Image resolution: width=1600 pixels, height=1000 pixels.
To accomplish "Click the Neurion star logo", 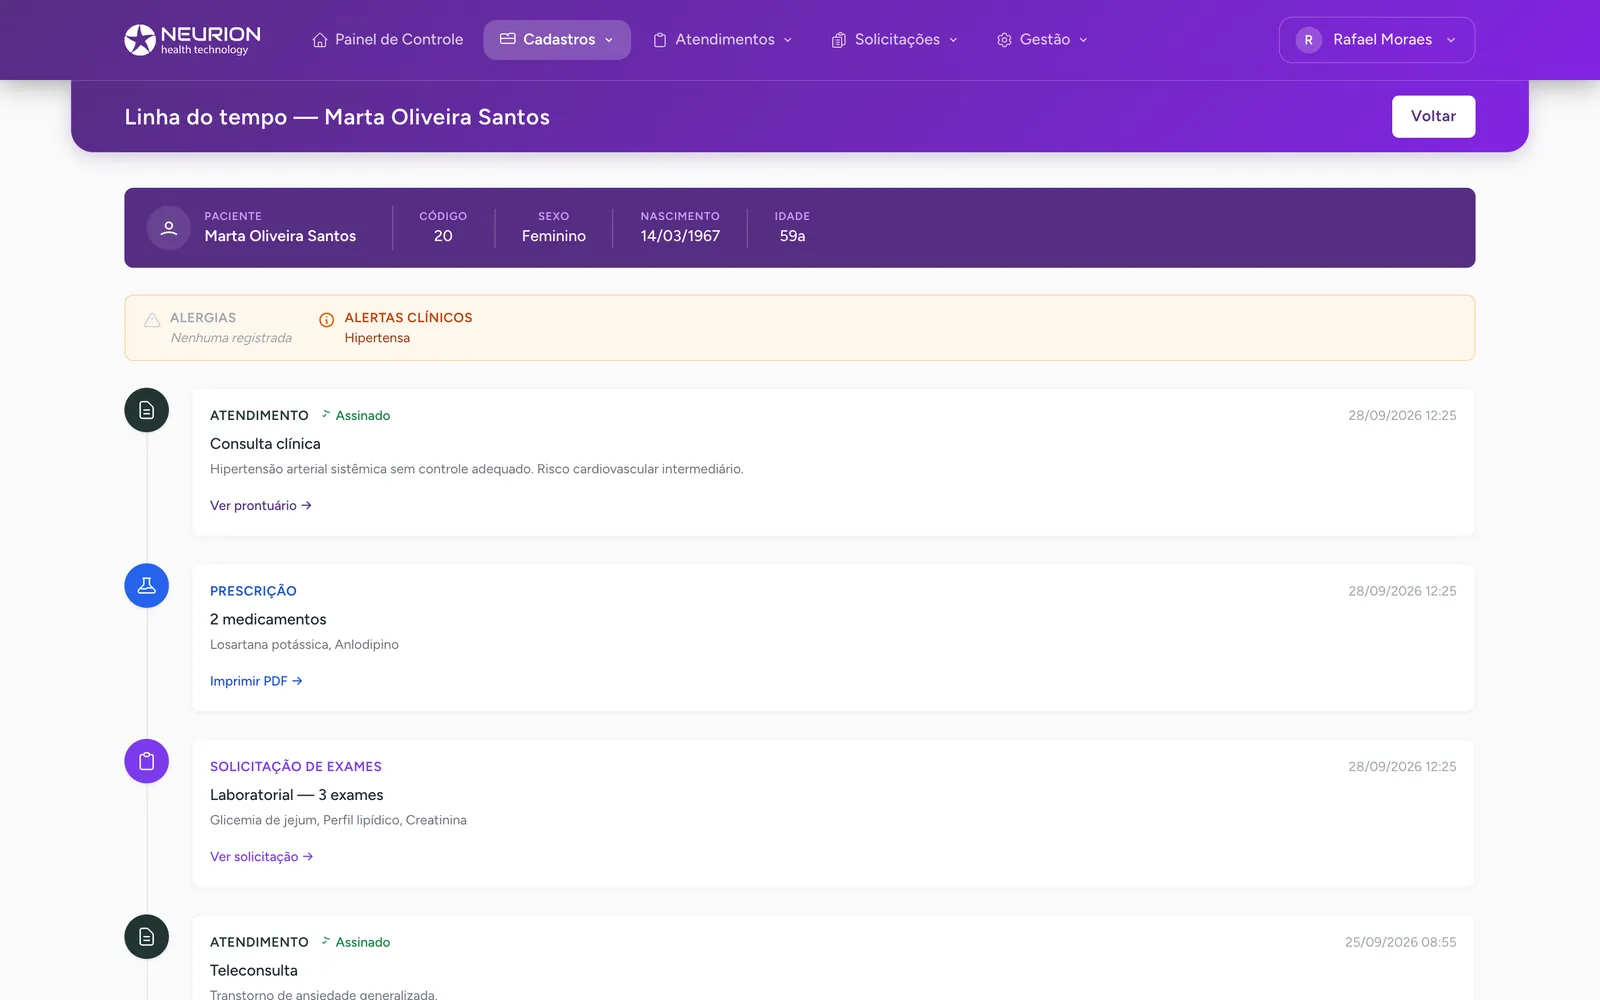I will (x=140, y=40).
